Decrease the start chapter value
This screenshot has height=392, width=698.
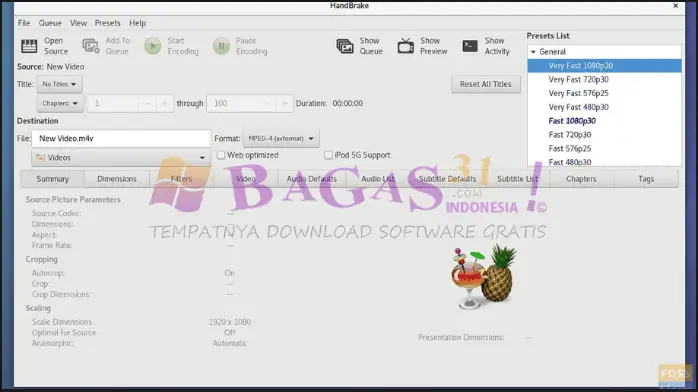coord(147,104)
